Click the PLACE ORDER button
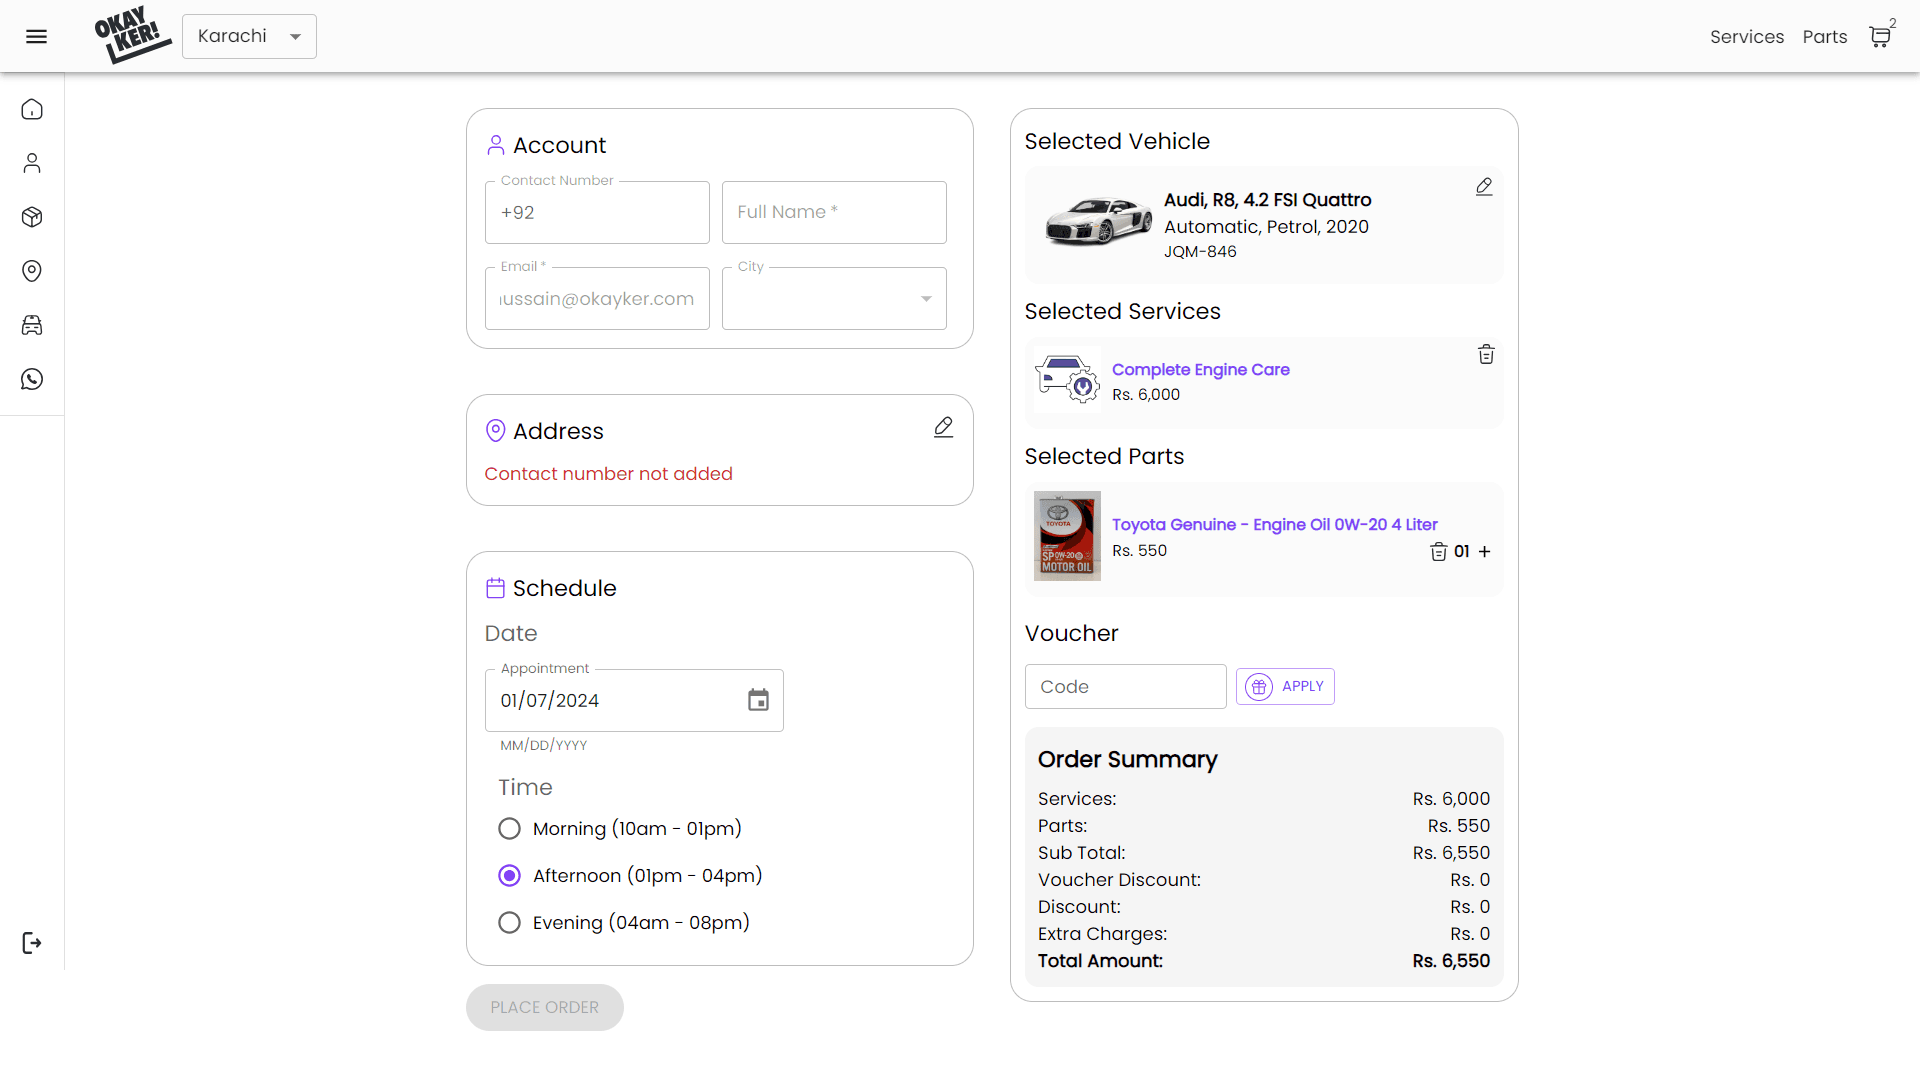Screen dimensions: 1920x1067 coord(544,1008)
